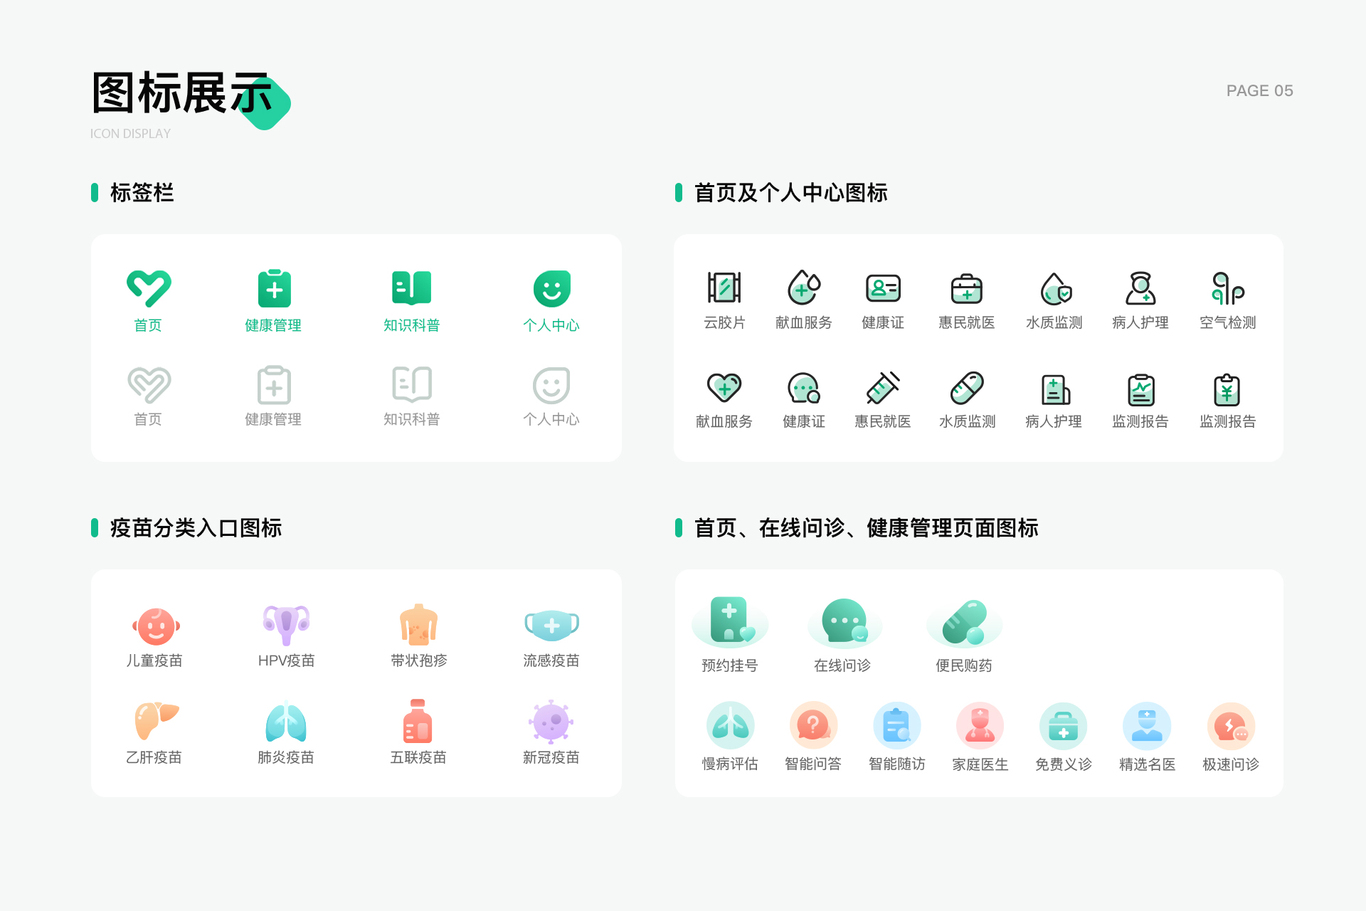
Task: Choose the HPV疫苗 icon
Action: pos(286,624)
